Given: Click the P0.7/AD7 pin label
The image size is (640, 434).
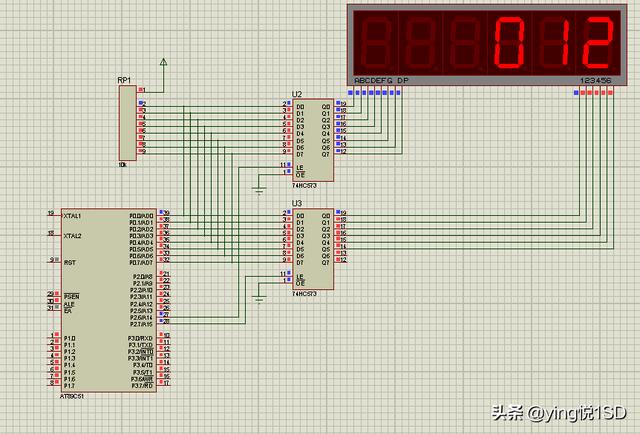Looking at the screenshot, I should (141, 263).
